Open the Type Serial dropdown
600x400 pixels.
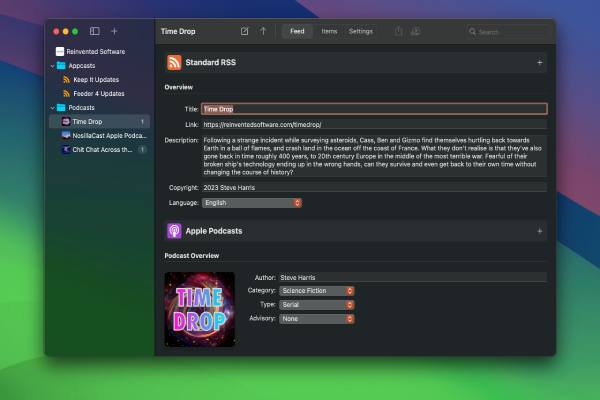coord(316,305)
